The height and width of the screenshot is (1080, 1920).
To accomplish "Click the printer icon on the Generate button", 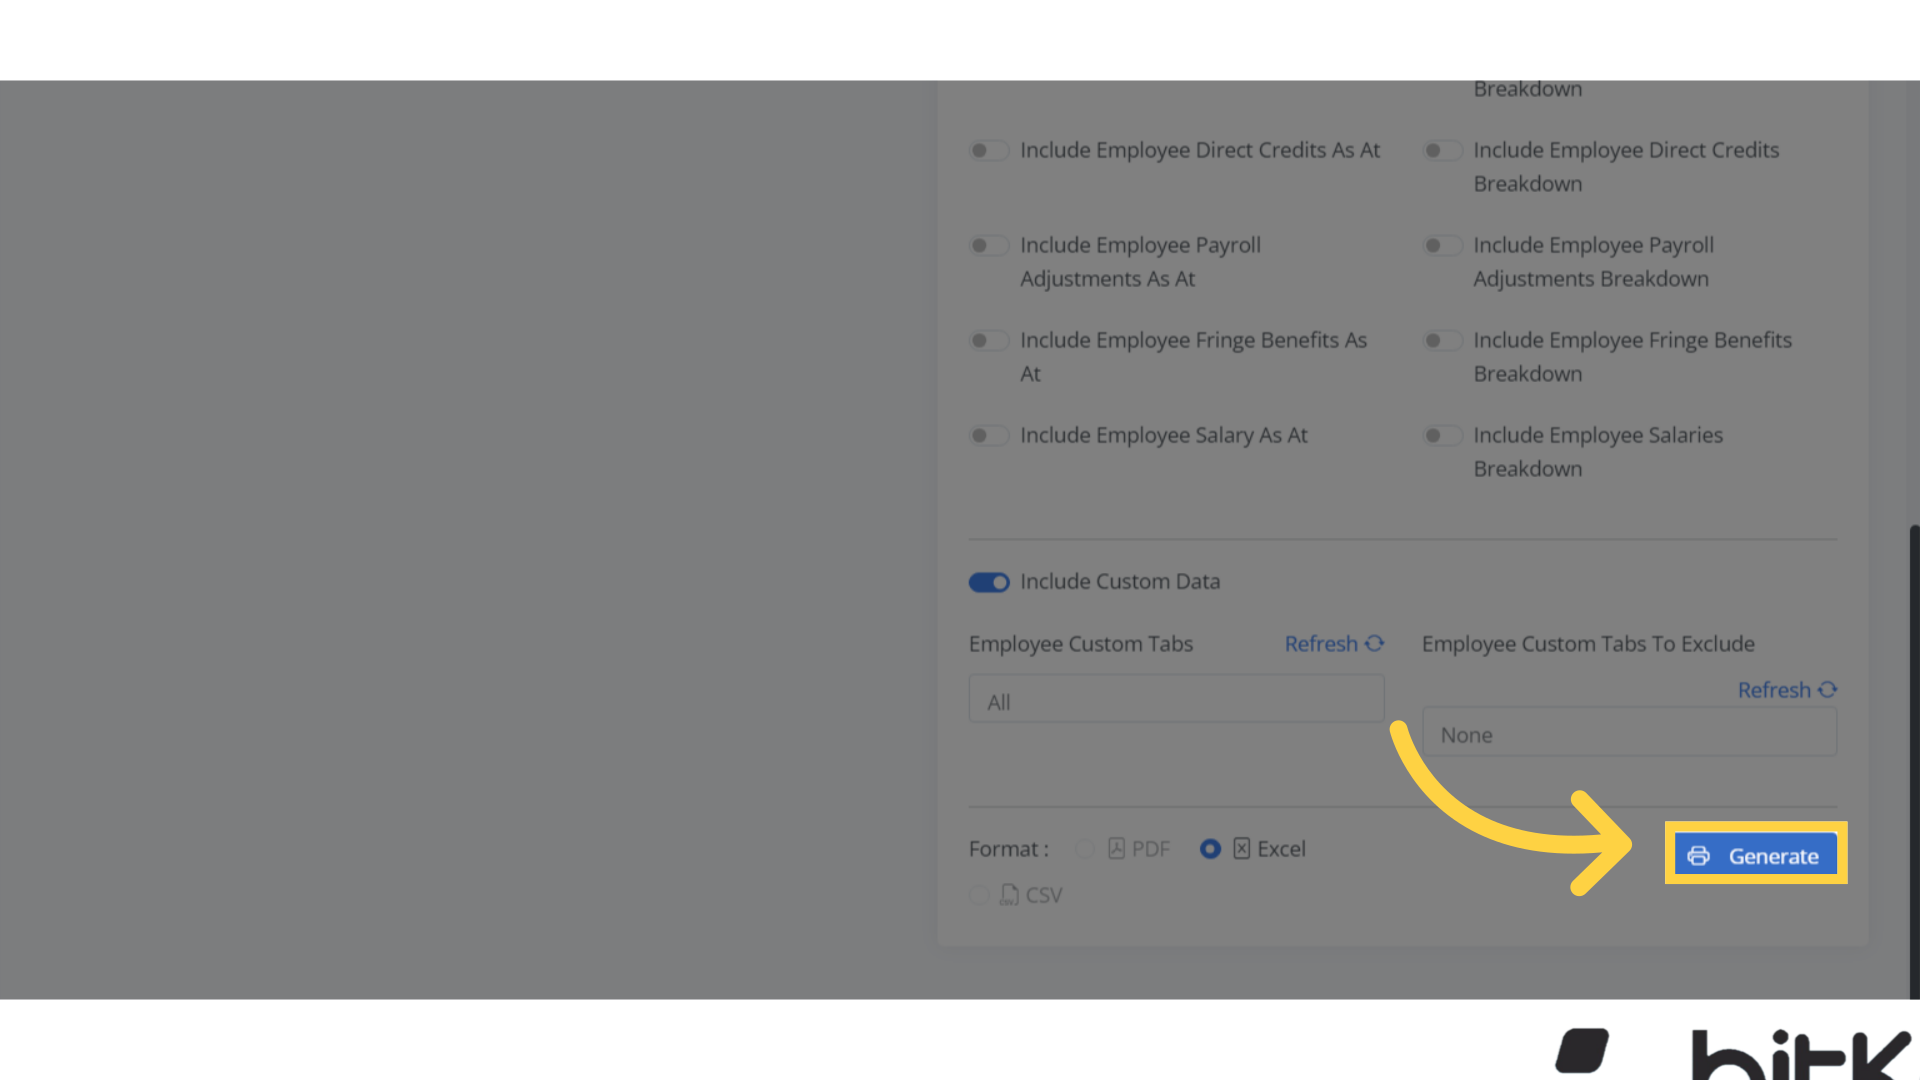I will [x=1700, y=856].
